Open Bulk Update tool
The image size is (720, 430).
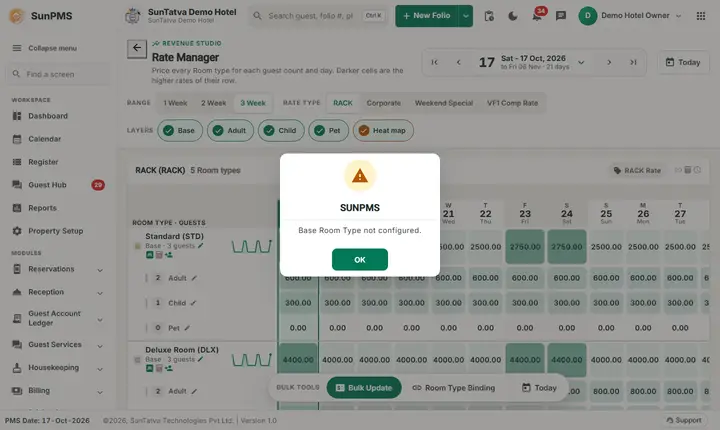click(x=364, y=388)
